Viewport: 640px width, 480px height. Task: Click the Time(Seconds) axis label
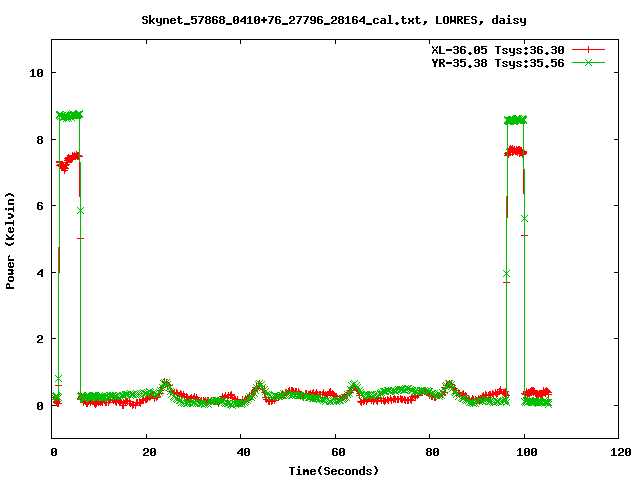click(x=333, y=471)
